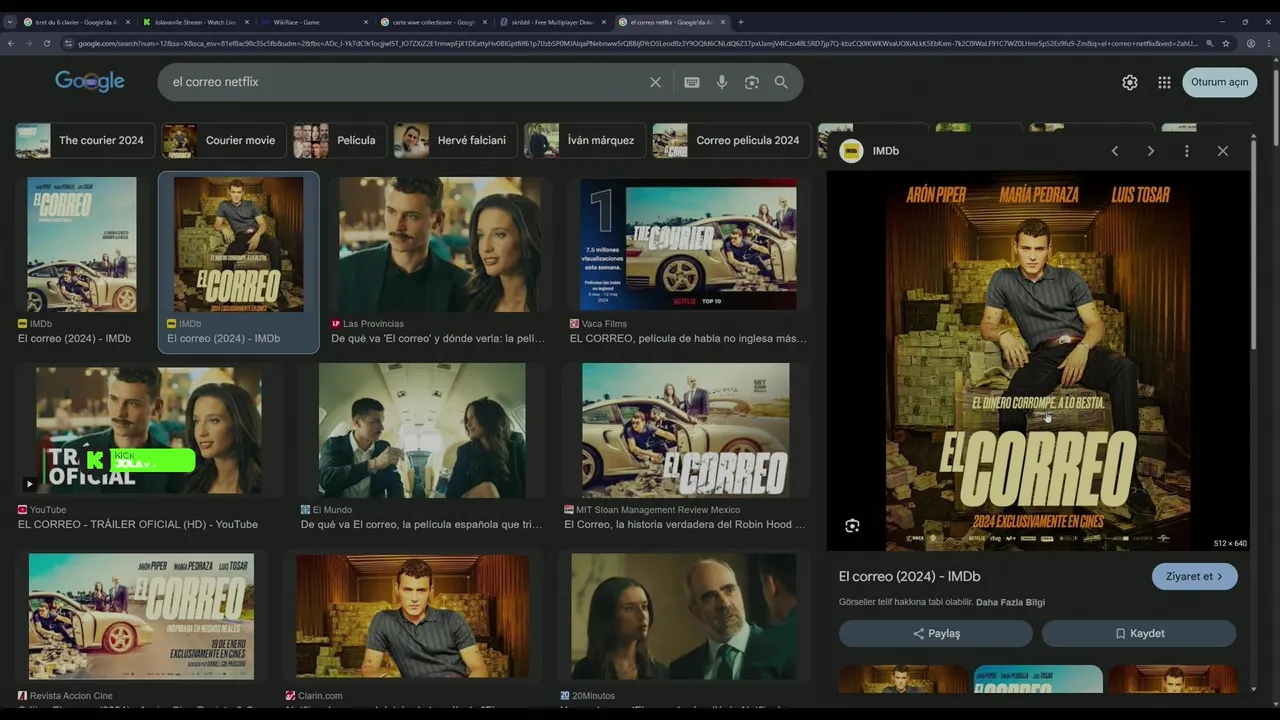Open first related image under Paylaş button
Image resolution: width=1280 pixels, height=720 pixels.
tap(902, 679)
